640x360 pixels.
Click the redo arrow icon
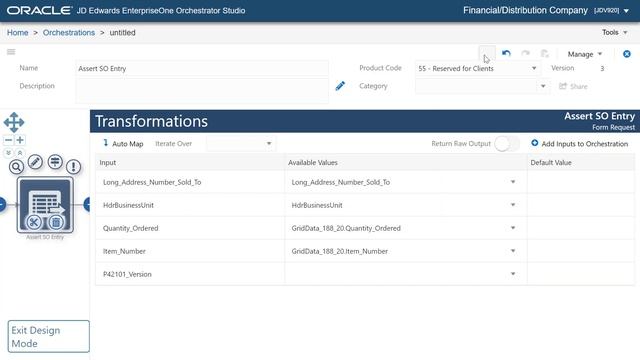pyautogui.click(x=525, y=53)
